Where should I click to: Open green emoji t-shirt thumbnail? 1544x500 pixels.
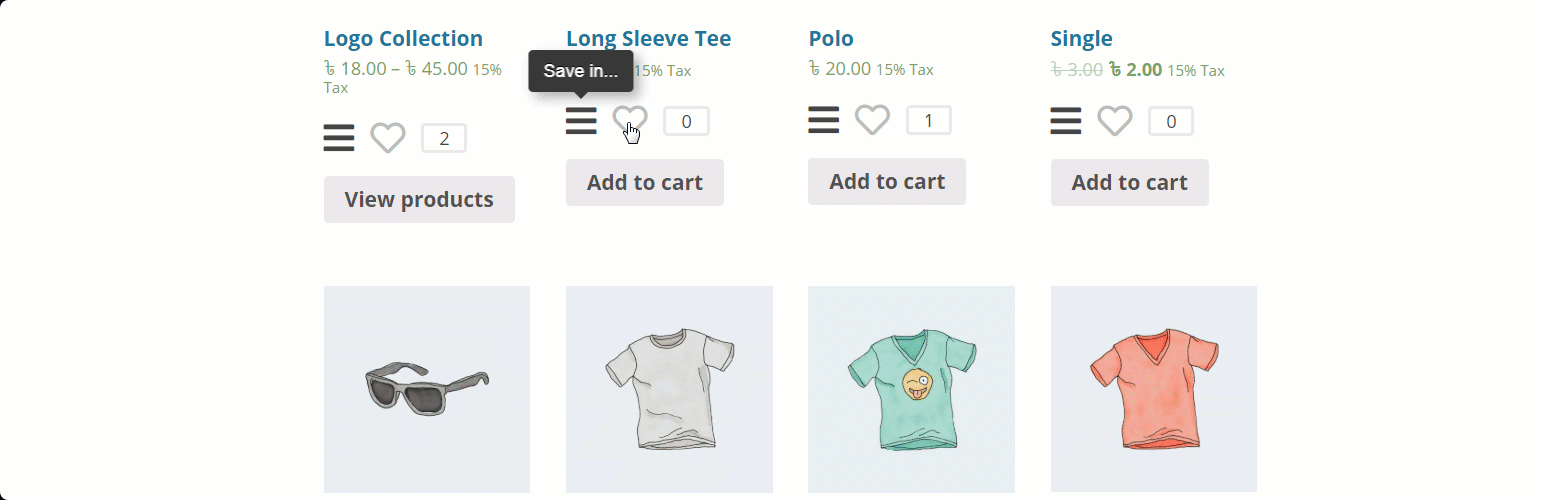tap(911, 389)
